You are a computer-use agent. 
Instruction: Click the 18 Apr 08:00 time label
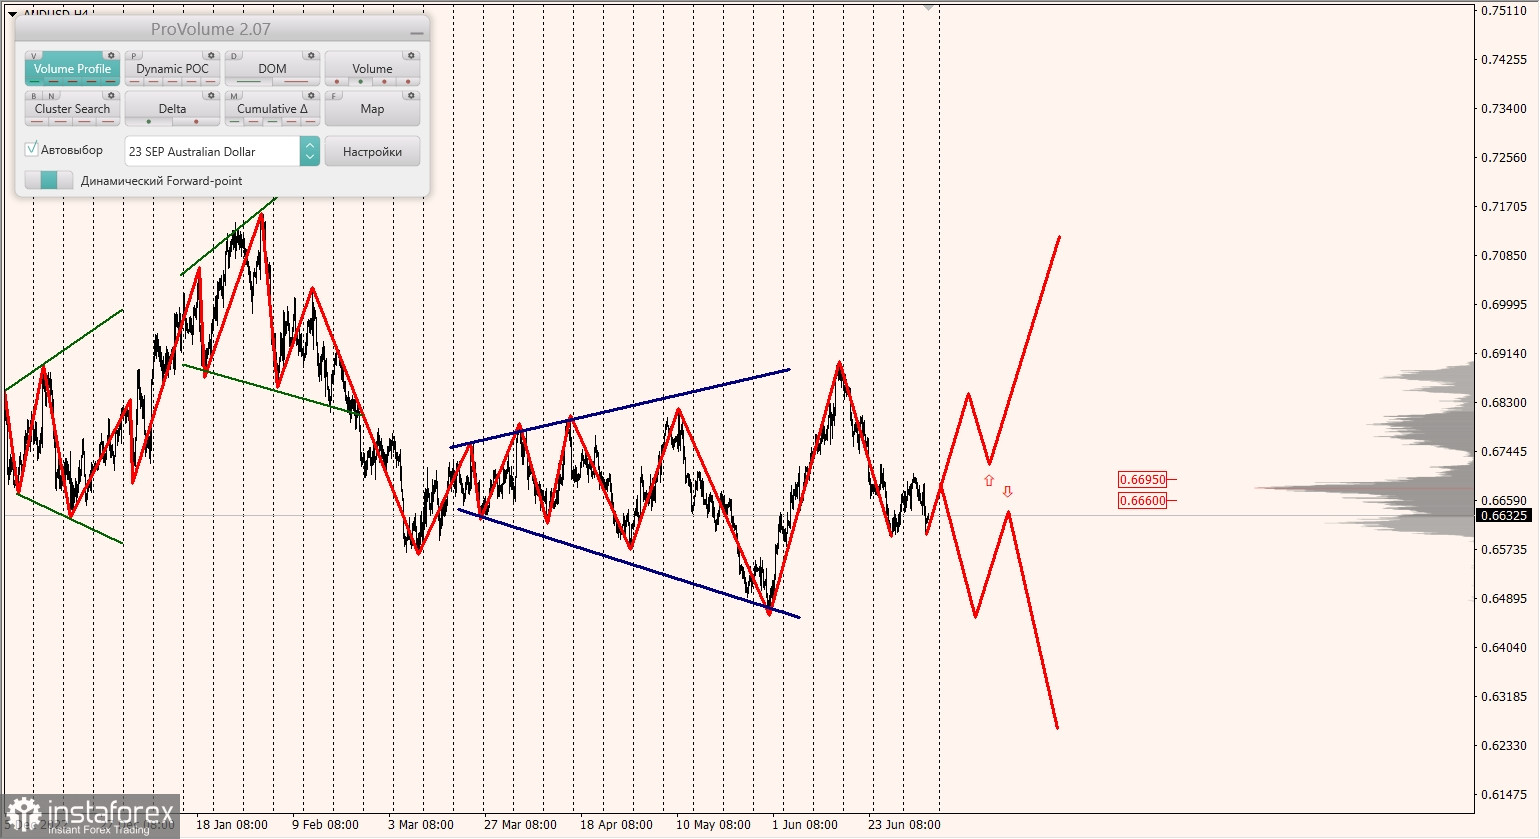point(616,825)
